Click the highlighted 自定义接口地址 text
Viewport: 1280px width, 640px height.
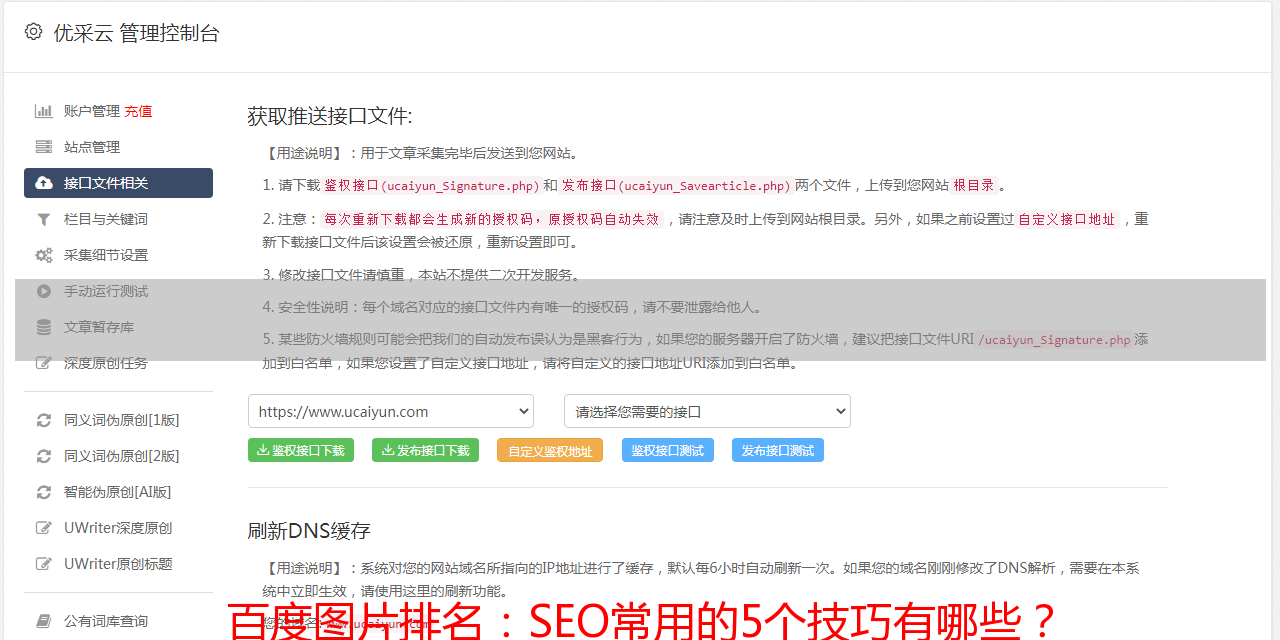tap(1066, 219)
